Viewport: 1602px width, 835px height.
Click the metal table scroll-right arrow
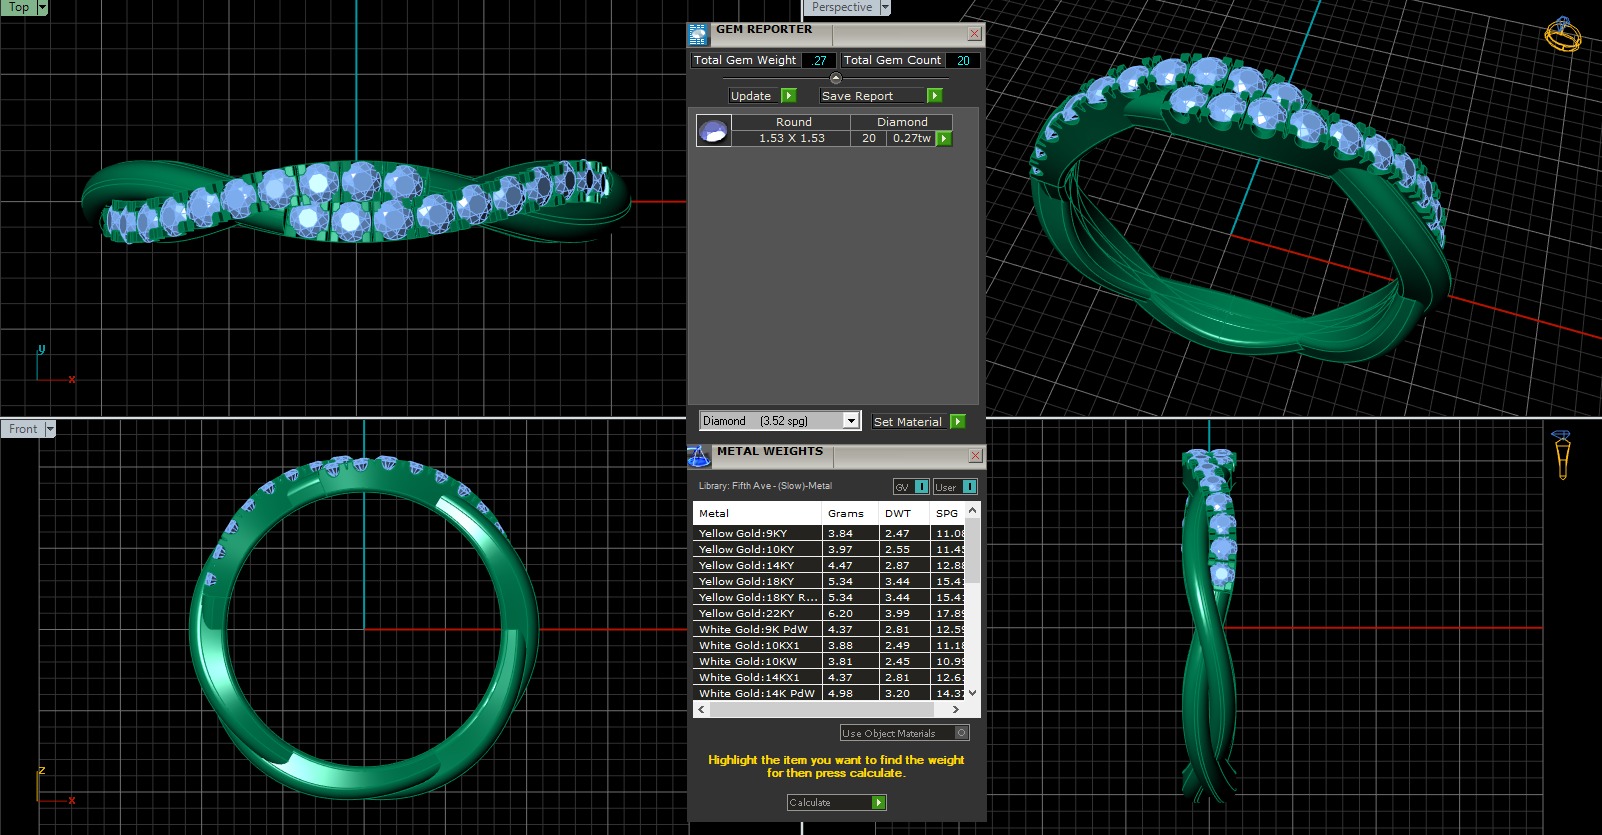[x=956, y=709]
